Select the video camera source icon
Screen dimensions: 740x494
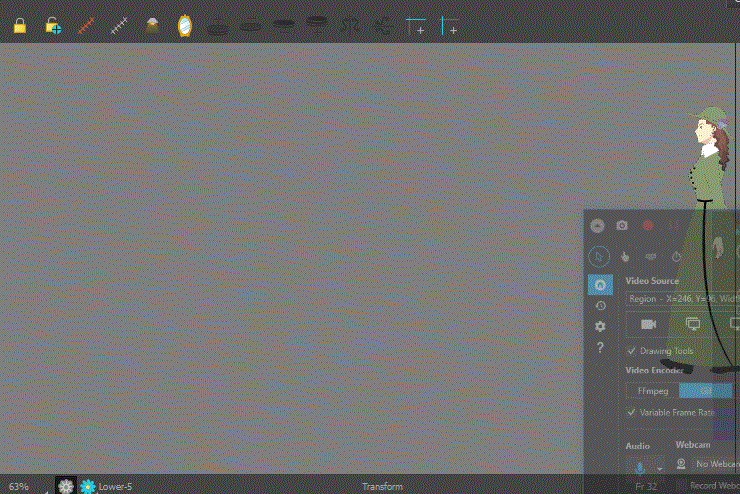click(648, 324)
